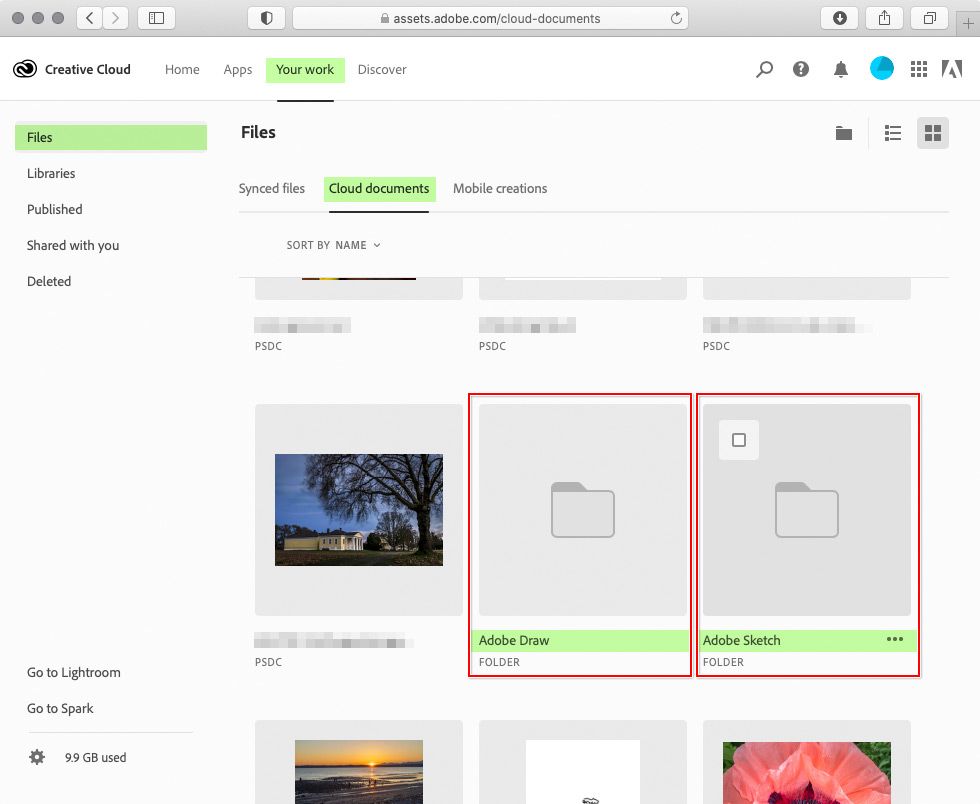Open the Adobe Sketch folder icon
Viewport: 980px width, 804px height.
(x=806, y=510)
